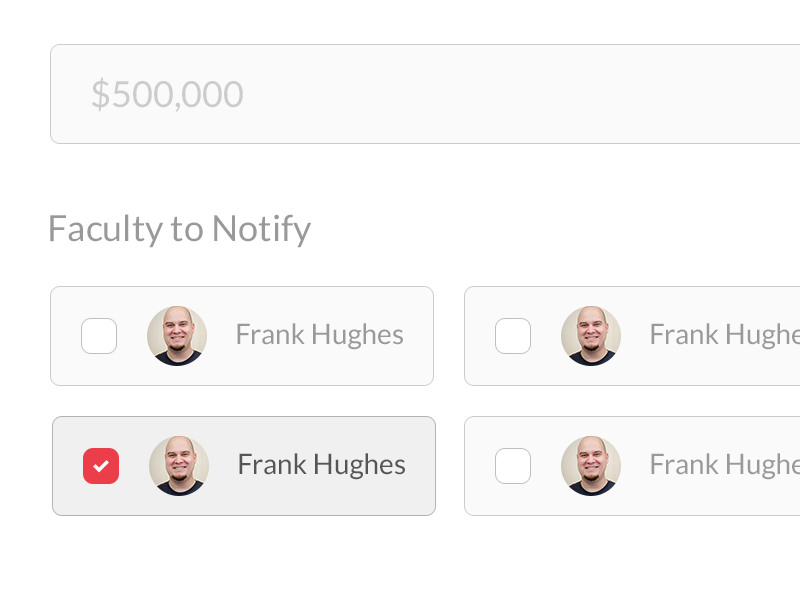Click the avatar photo in the first-row right card
The height and width of the screenshot is (600, 800).
591,336
